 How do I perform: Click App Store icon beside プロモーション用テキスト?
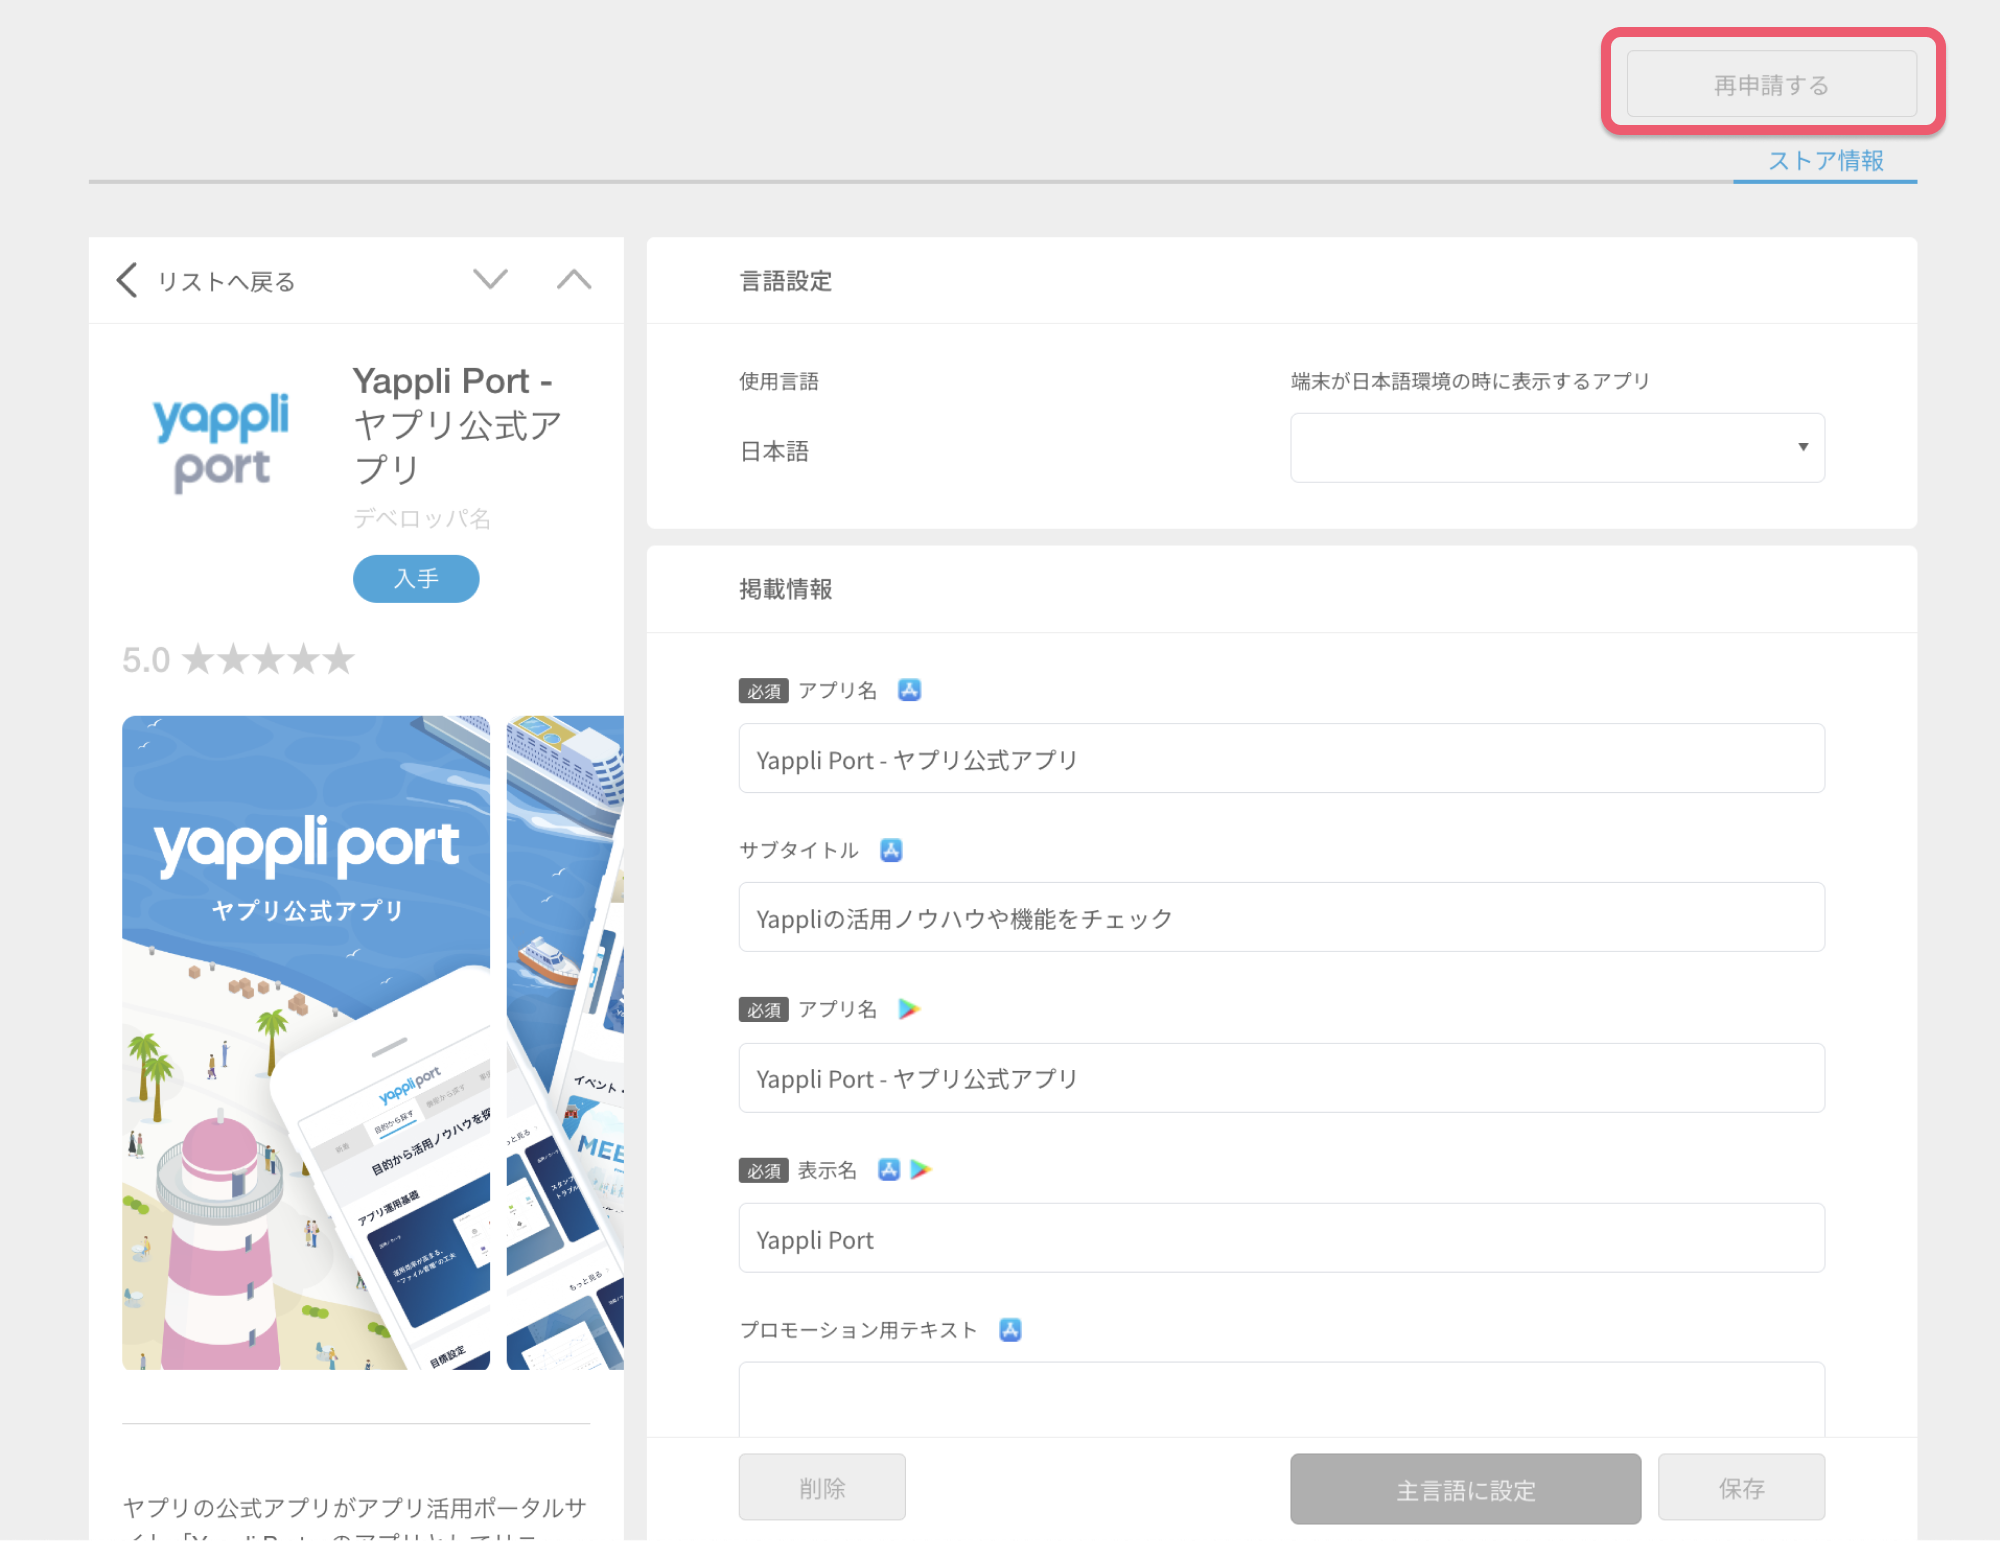pos(1010,1329)
